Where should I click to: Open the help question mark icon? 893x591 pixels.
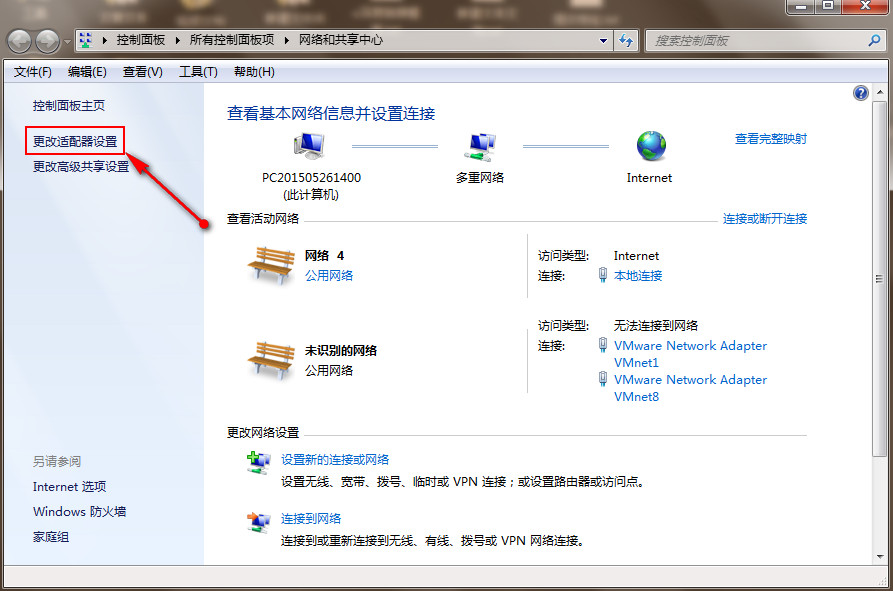[860, 93]
